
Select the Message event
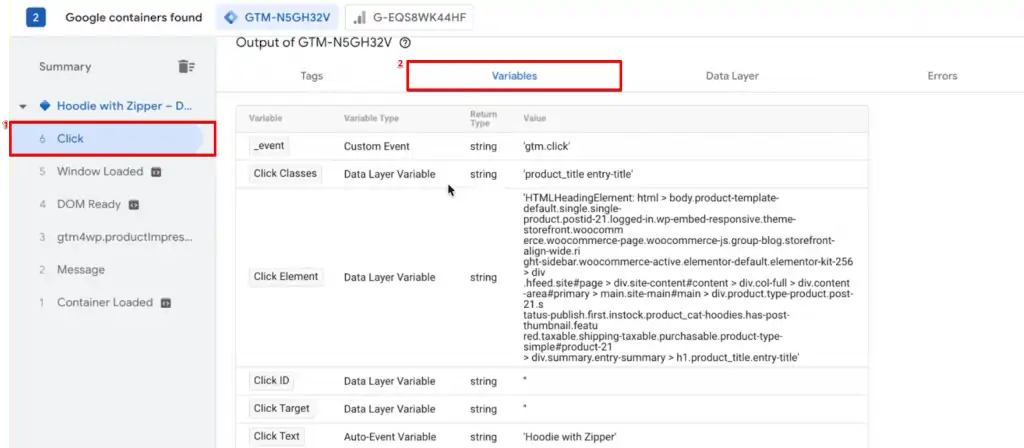tap(80, 270)
